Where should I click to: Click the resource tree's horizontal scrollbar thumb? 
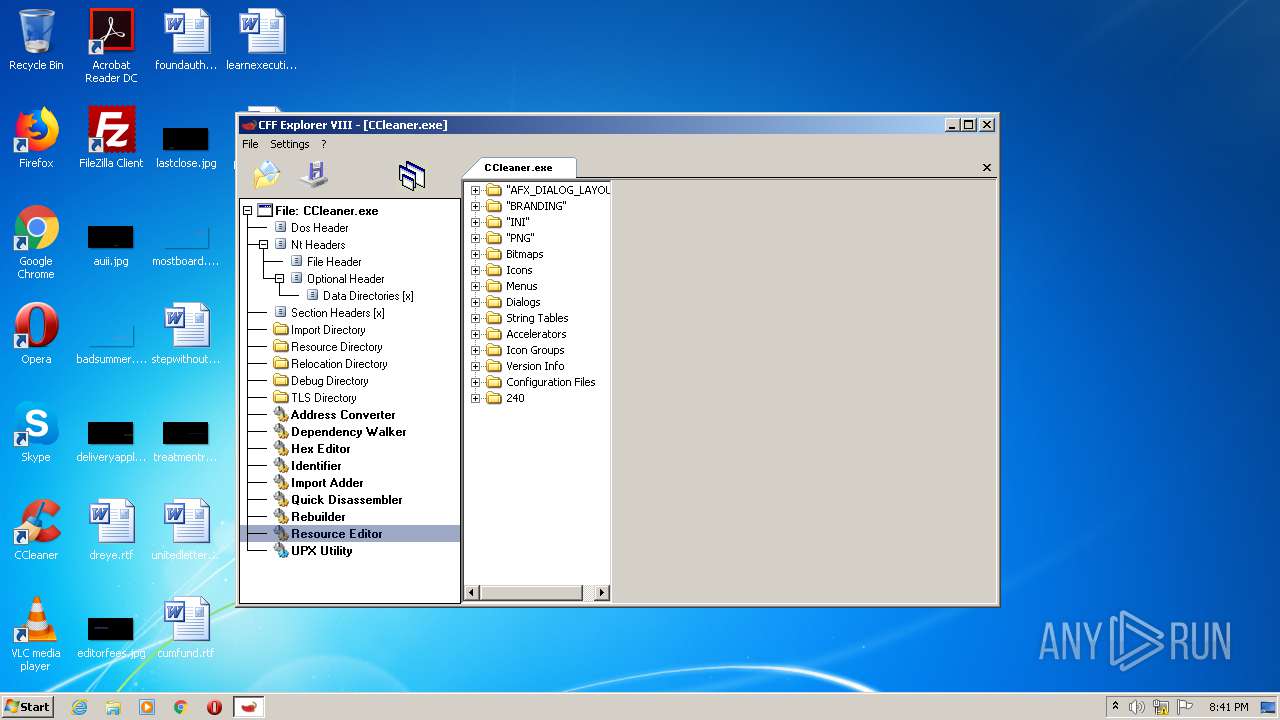[x=531, y=593]
